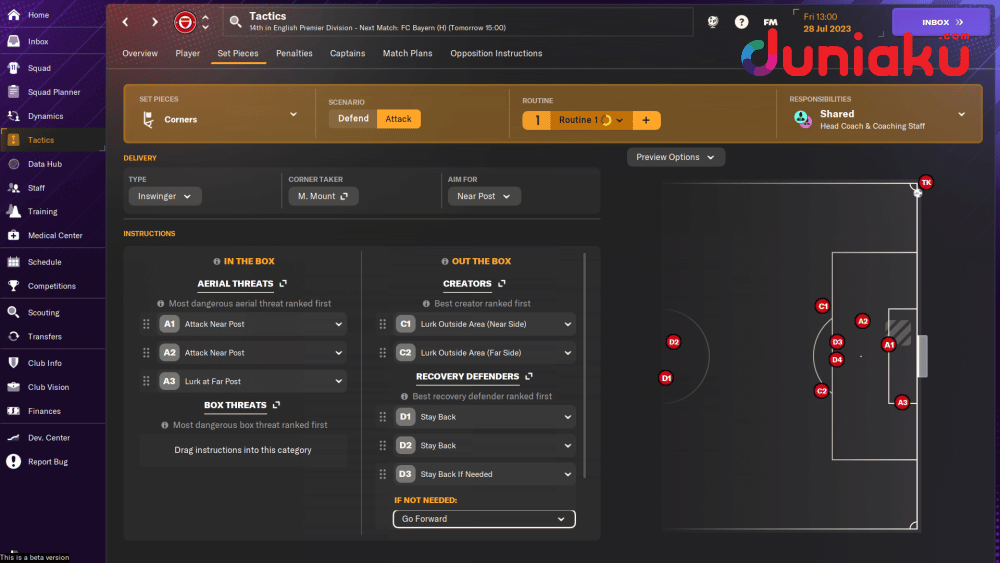Click the Dynamics sidebar icon
This screenshot has height=563, width=1000.
pos(13,116)
